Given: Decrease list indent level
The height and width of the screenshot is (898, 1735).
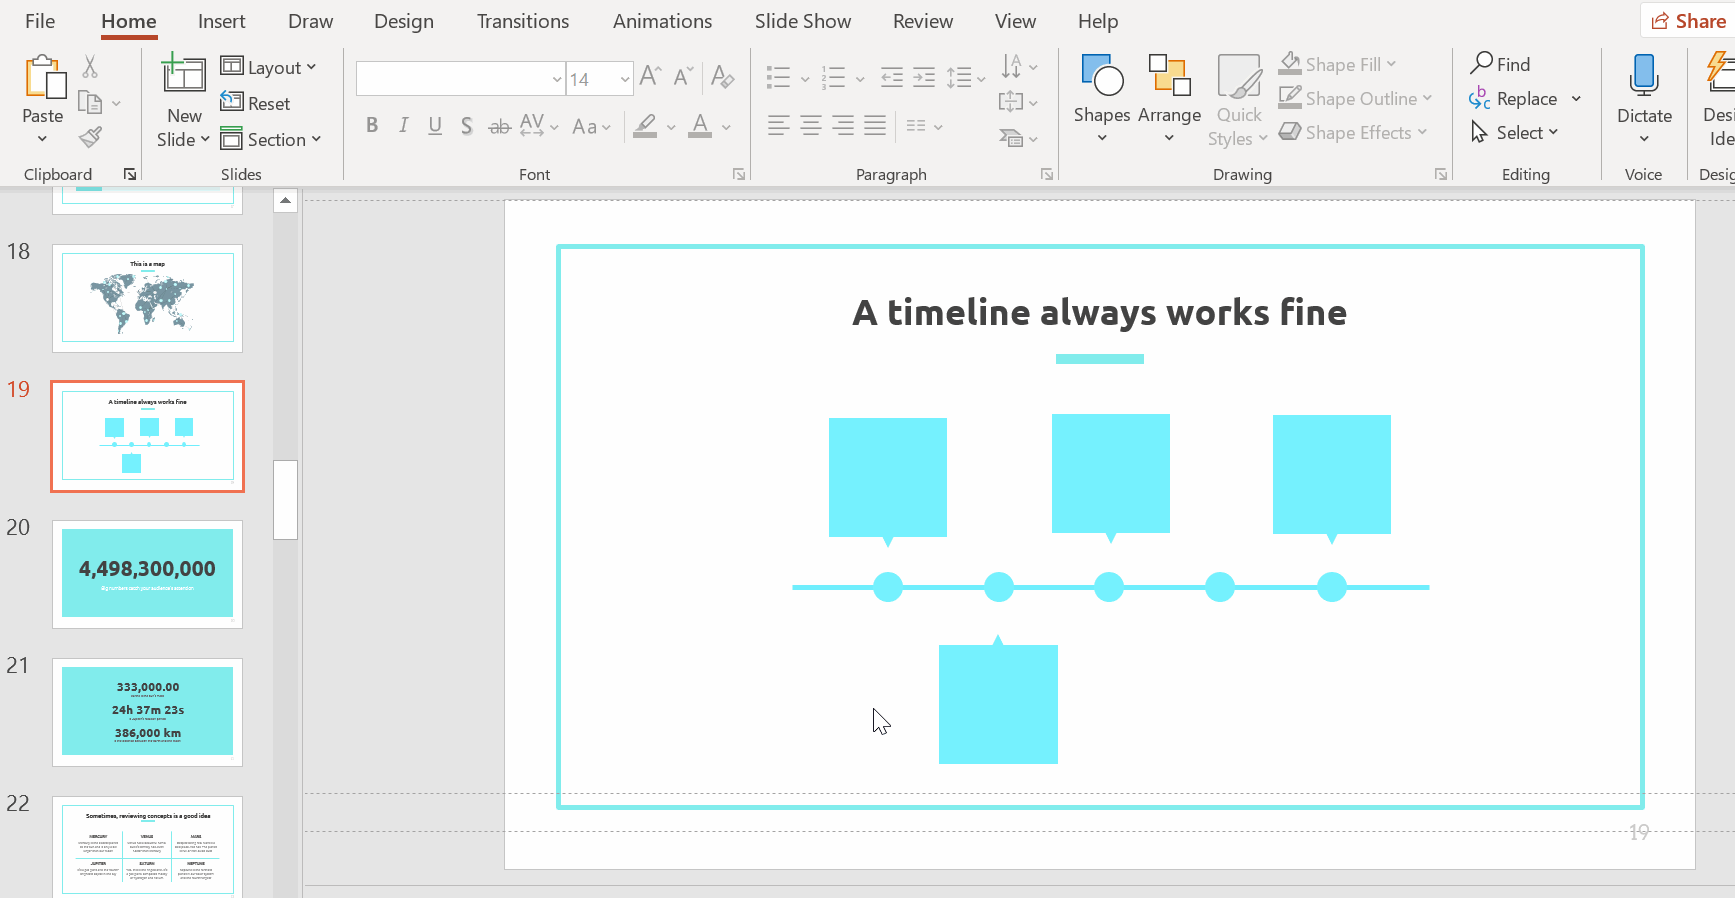Looking at the screenshot, I should point(892,77).
